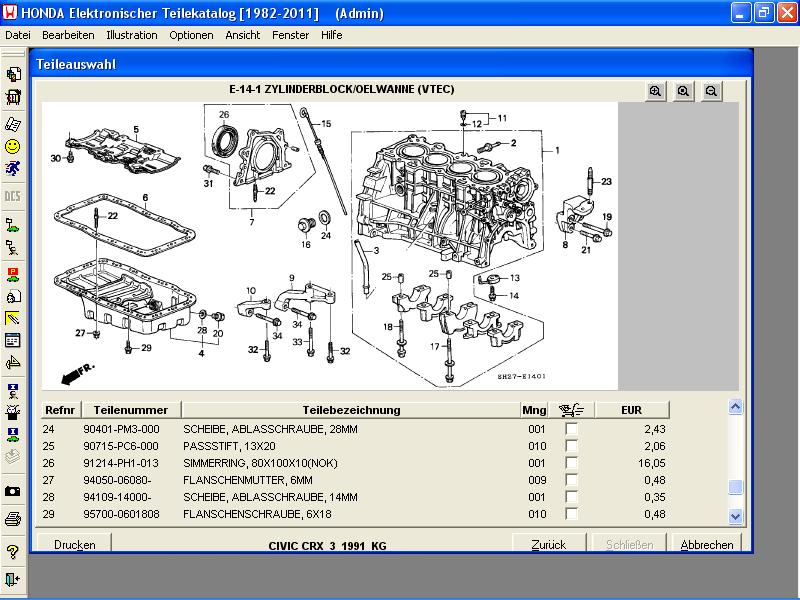Click the DCS icon in left sidebar
This screenshot has width=800, height=600.
[13, 196]
